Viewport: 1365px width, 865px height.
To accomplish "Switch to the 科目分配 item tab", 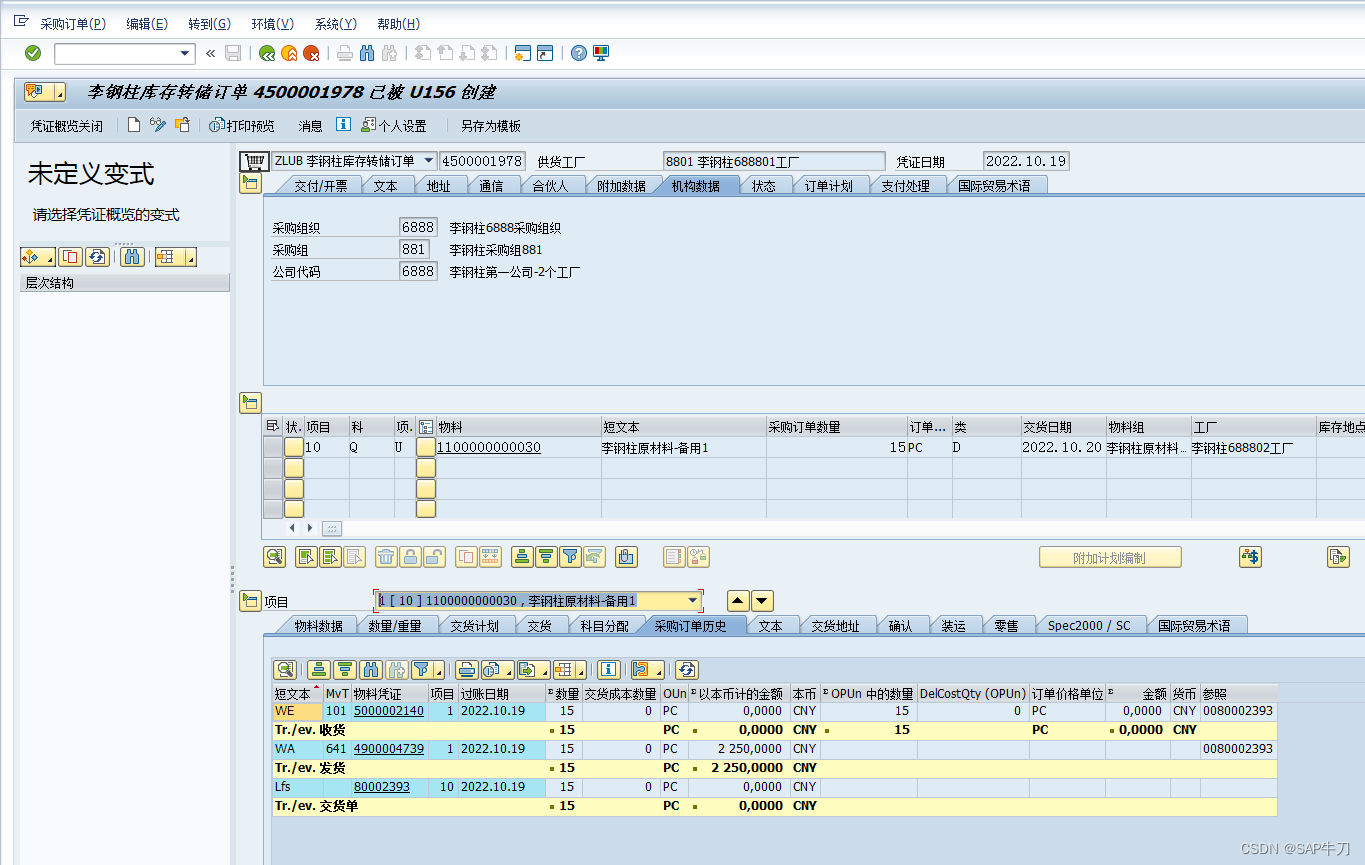I will point(604,626).
